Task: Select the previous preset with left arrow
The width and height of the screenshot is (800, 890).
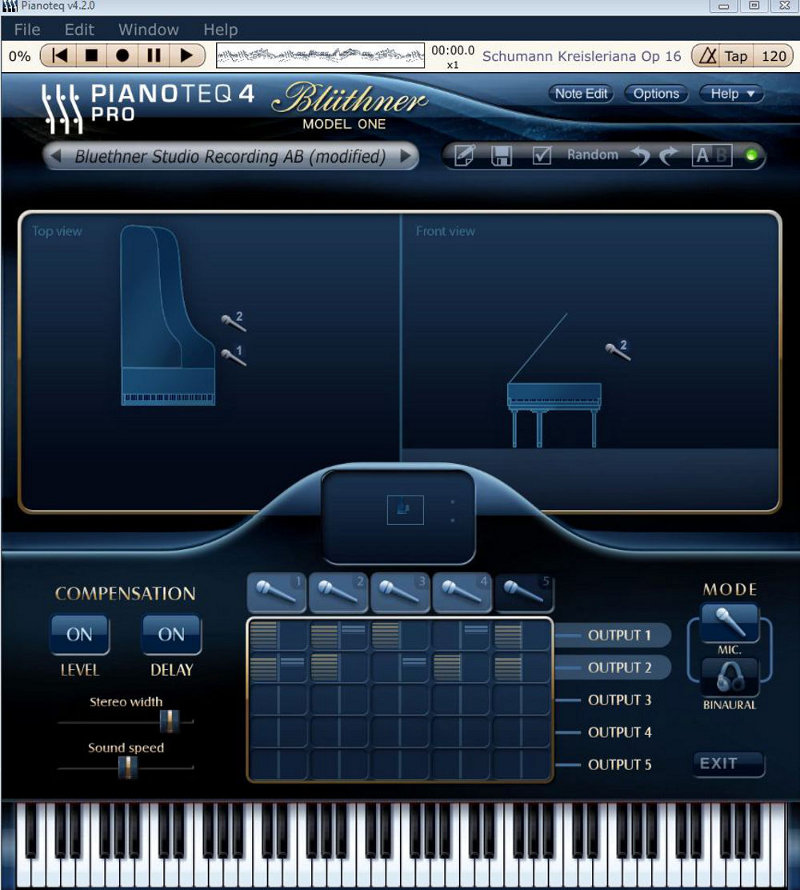Action: [x=56, y=156]
